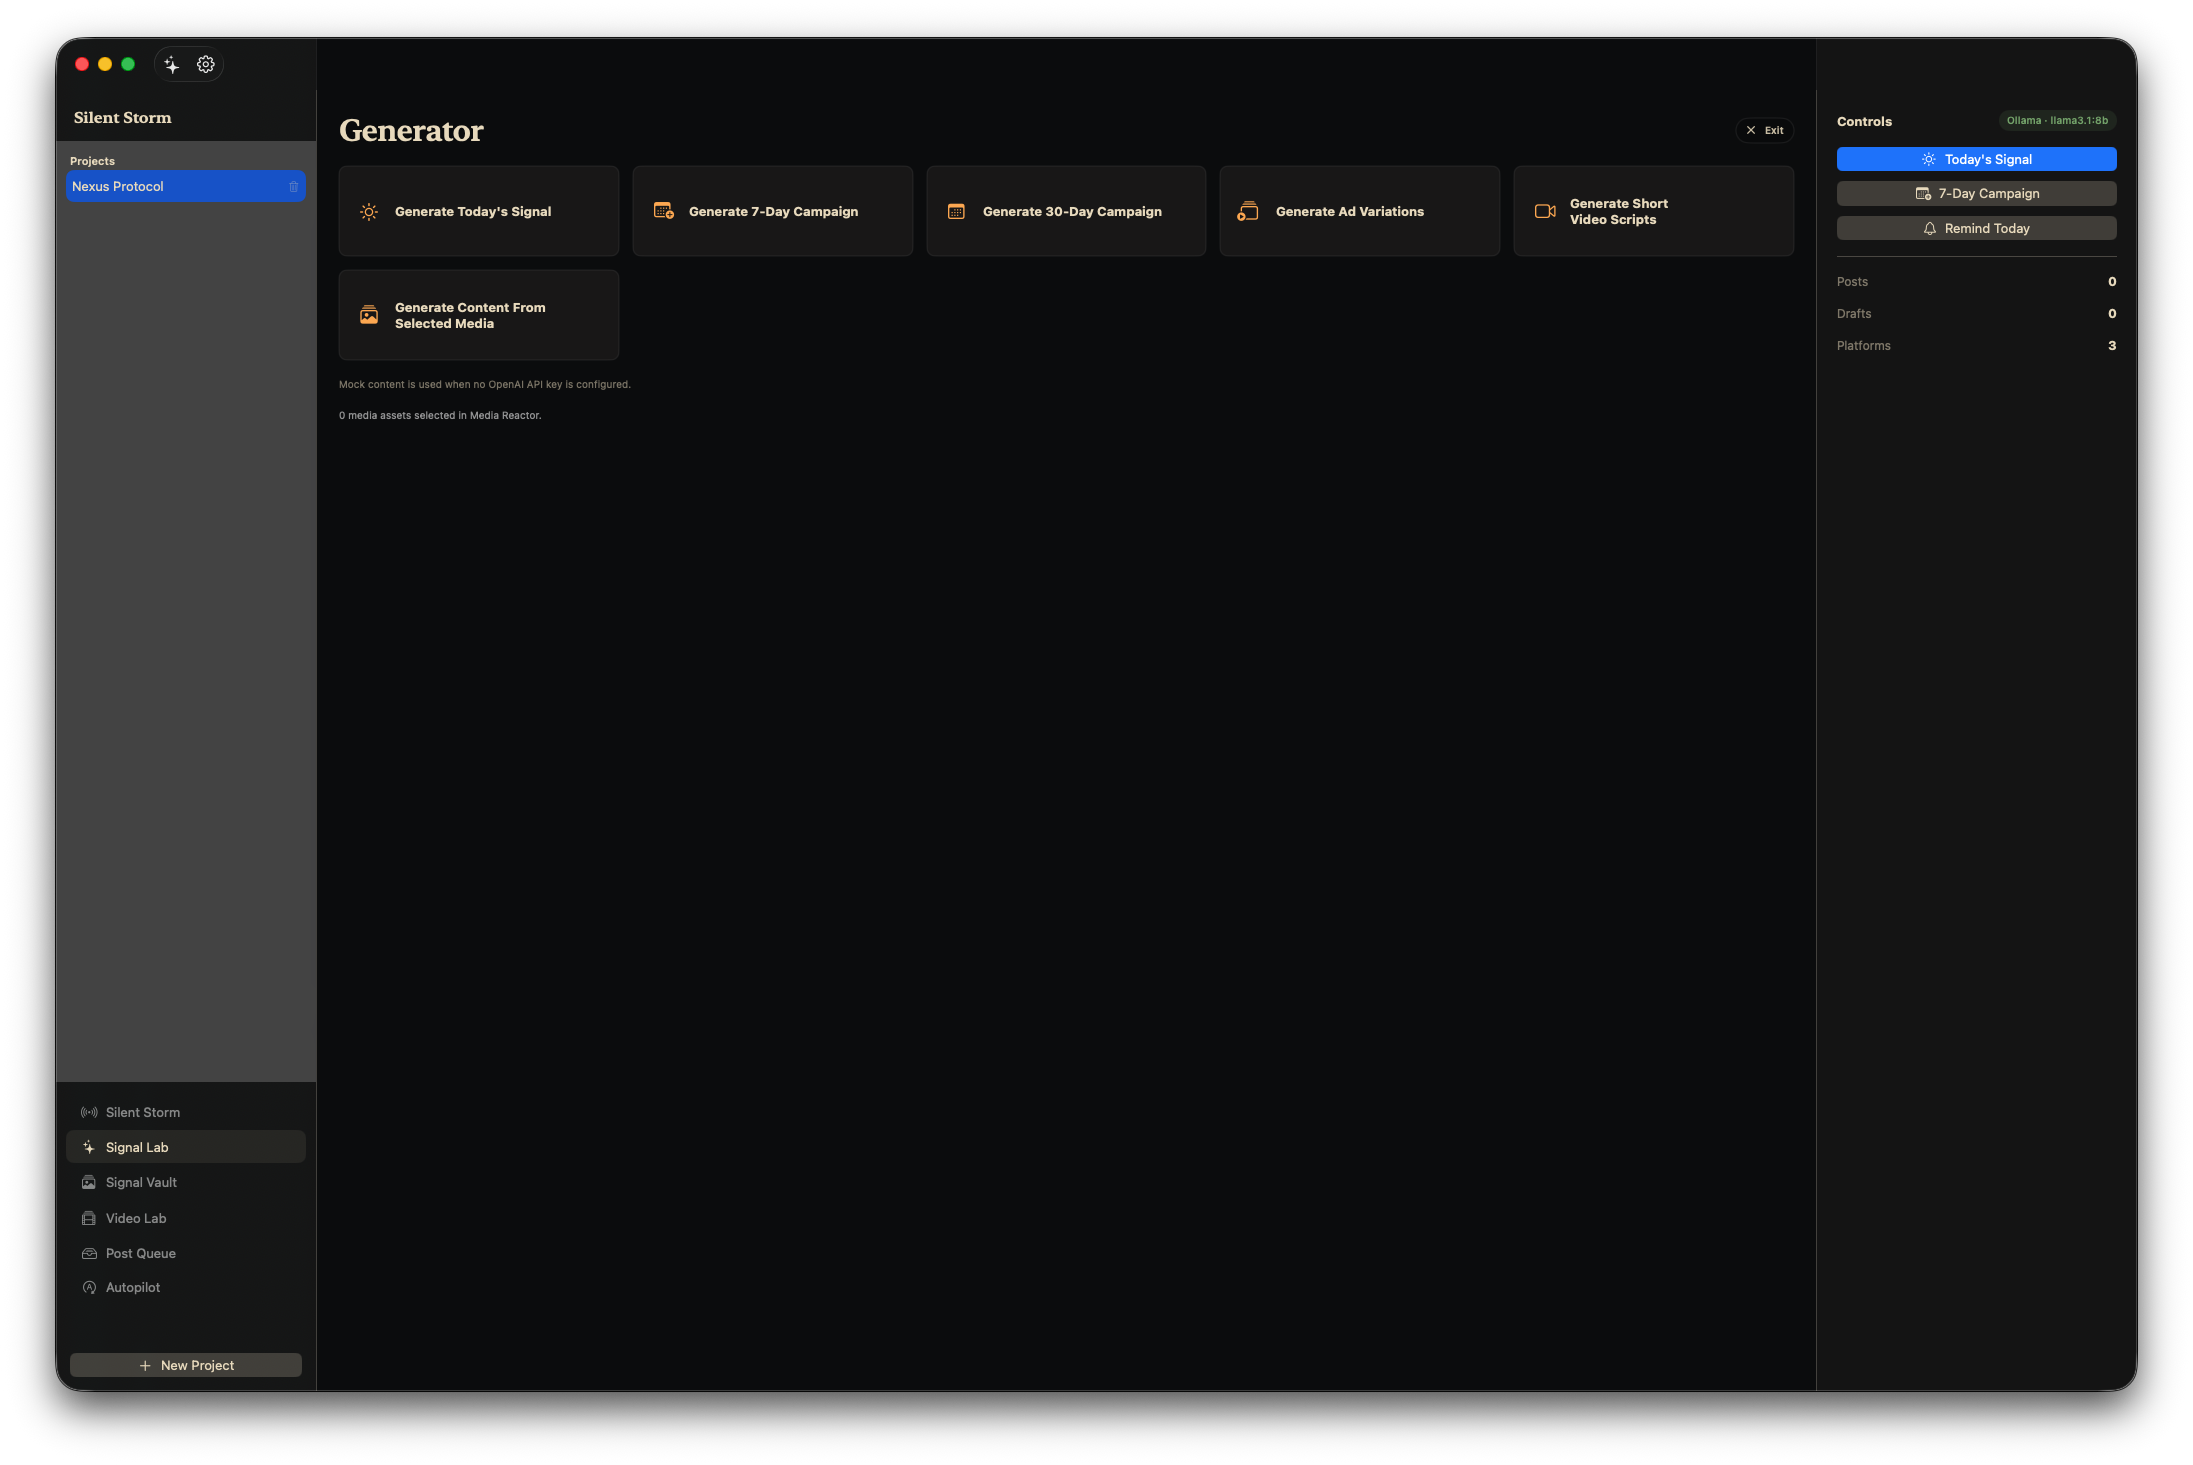Click the calendar icon on Generate 30-Day Campaign
The height and width of the screenshot is (1465, 2193).
956,212
